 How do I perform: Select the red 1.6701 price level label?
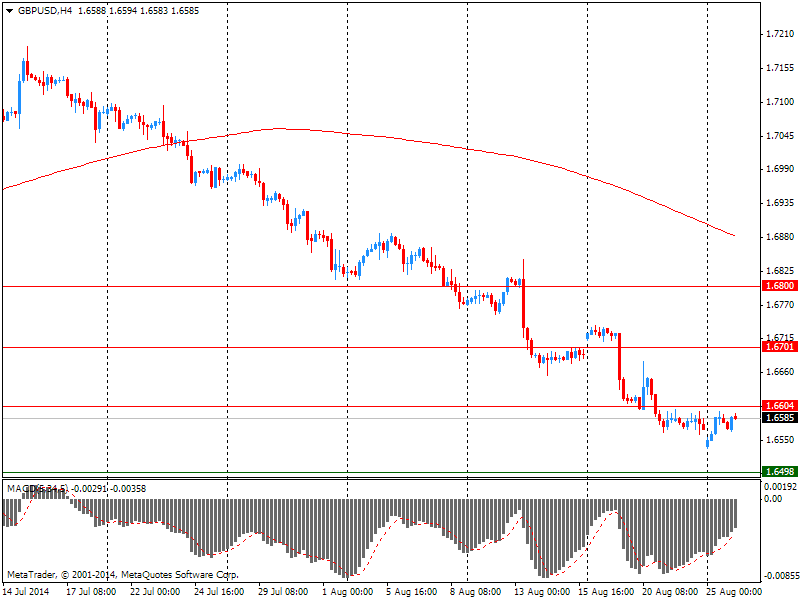pos(780,347)
